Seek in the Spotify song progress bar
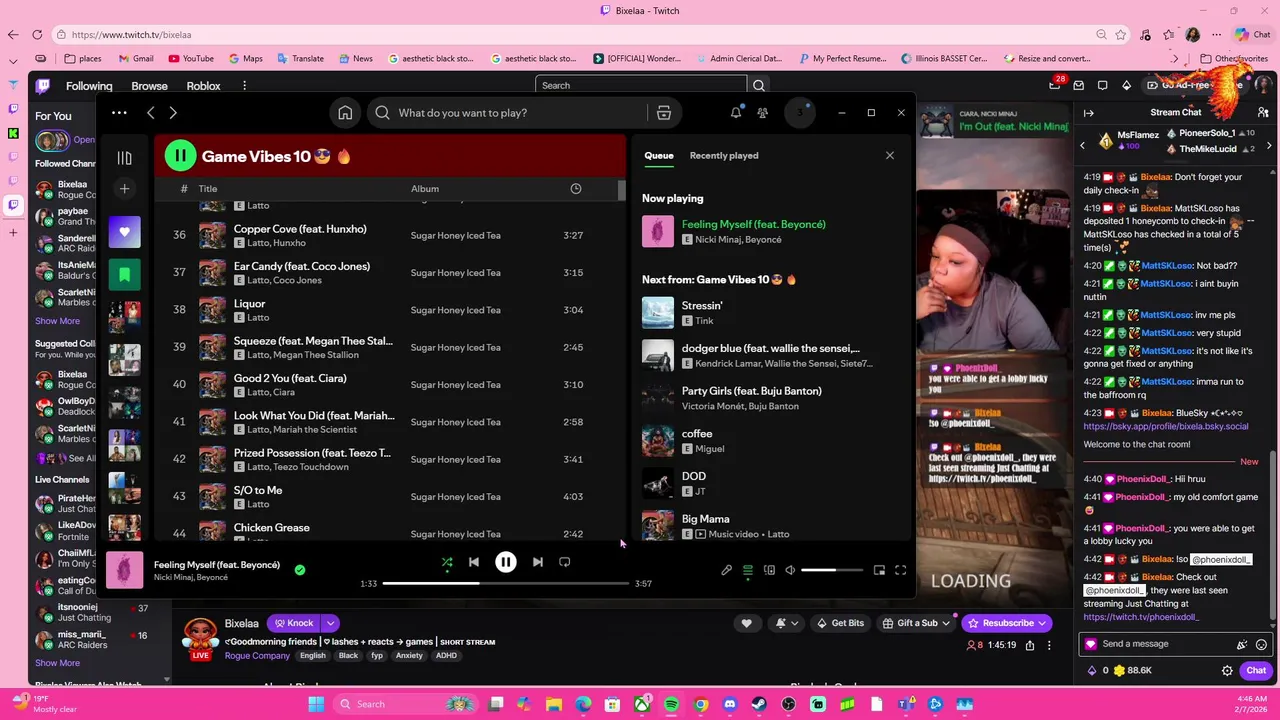Viewport: 1280px width, 720px height. [506, 583]
